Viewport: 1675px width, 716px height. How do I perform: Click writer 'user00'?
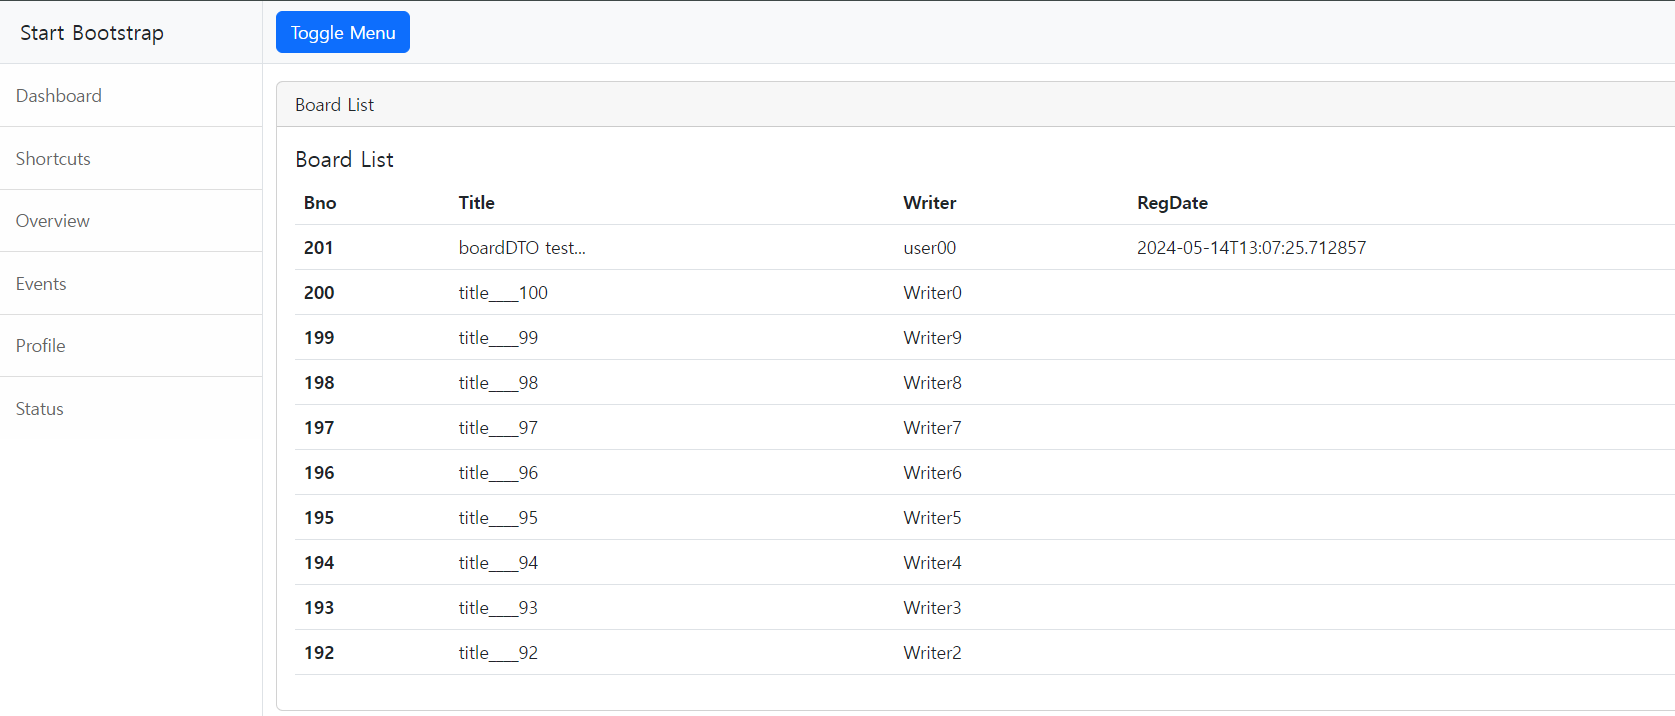[x=930, y=248]
